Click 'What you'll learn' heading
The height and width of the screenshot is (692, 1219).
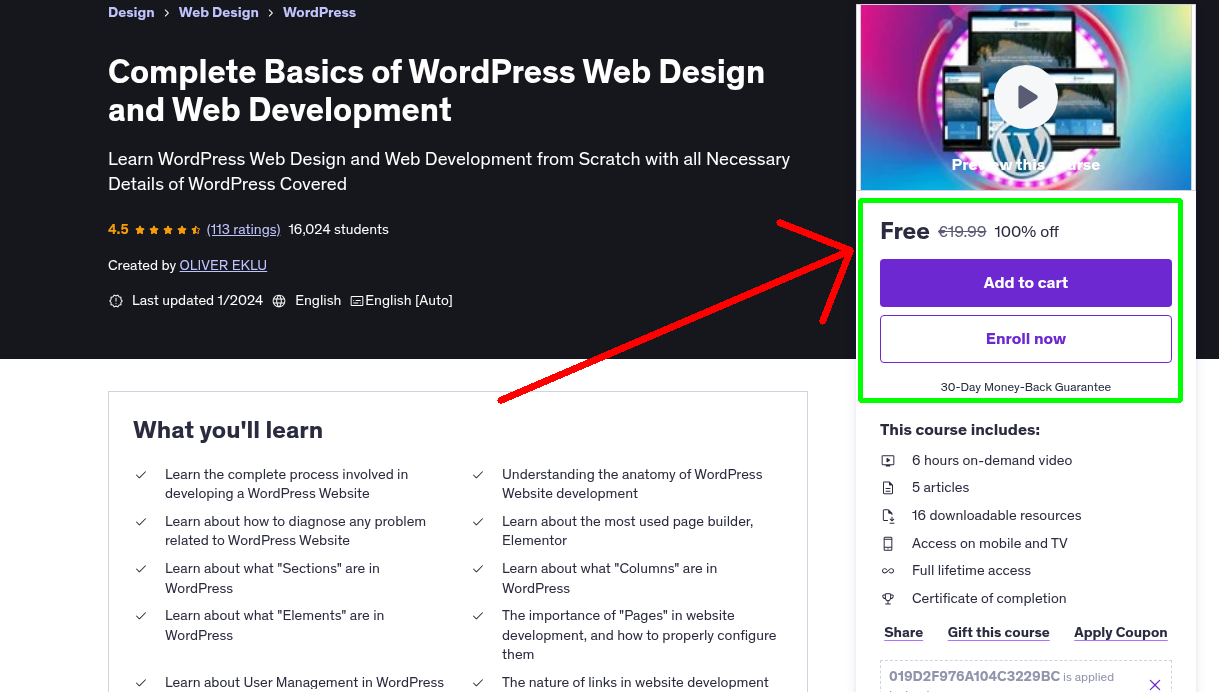pyautogui.click(x=228, y=430)
